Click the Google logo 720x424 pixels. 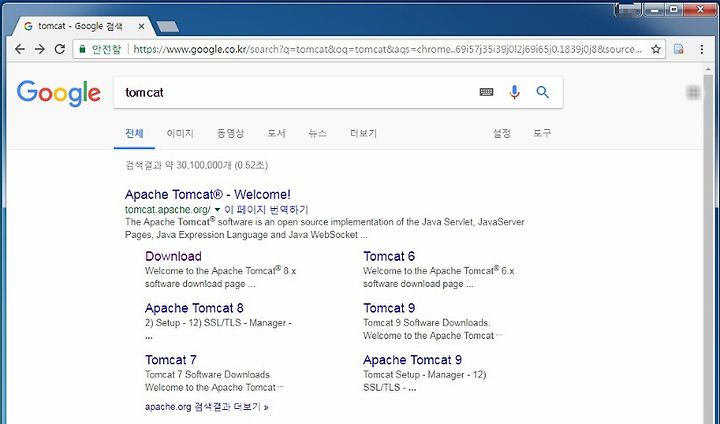coord(59,93)
